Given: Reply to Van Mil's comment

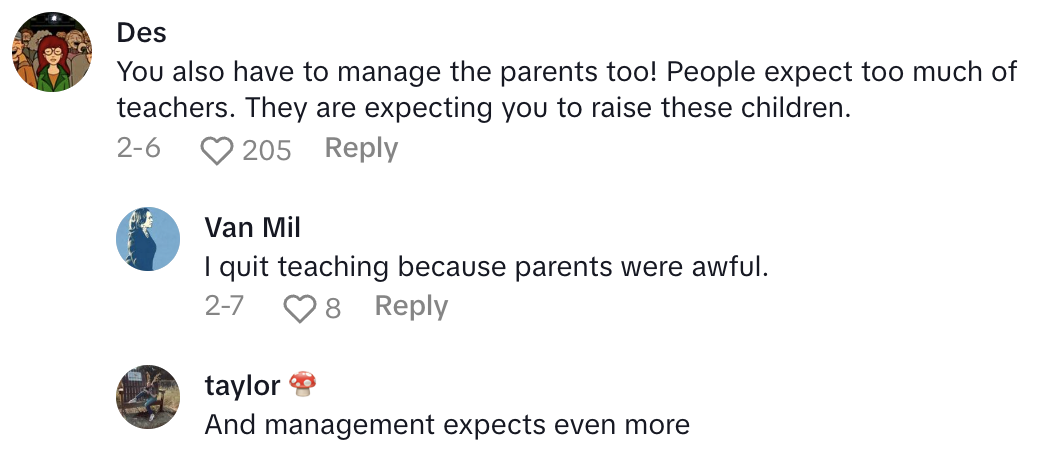Looking at the screenshot, I should point(411,307).
